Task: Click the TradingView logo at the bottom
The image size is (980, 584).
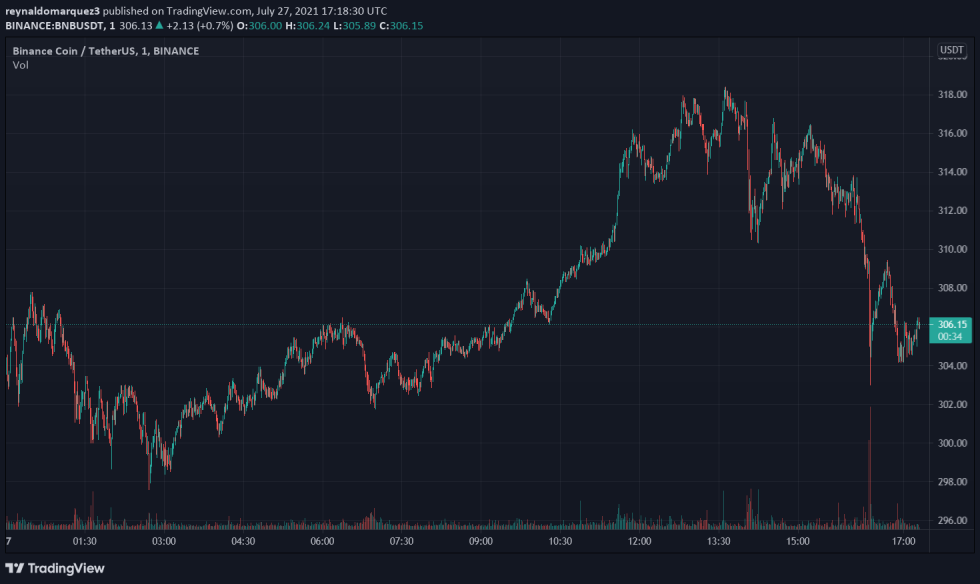Action: tap(55, 568)
